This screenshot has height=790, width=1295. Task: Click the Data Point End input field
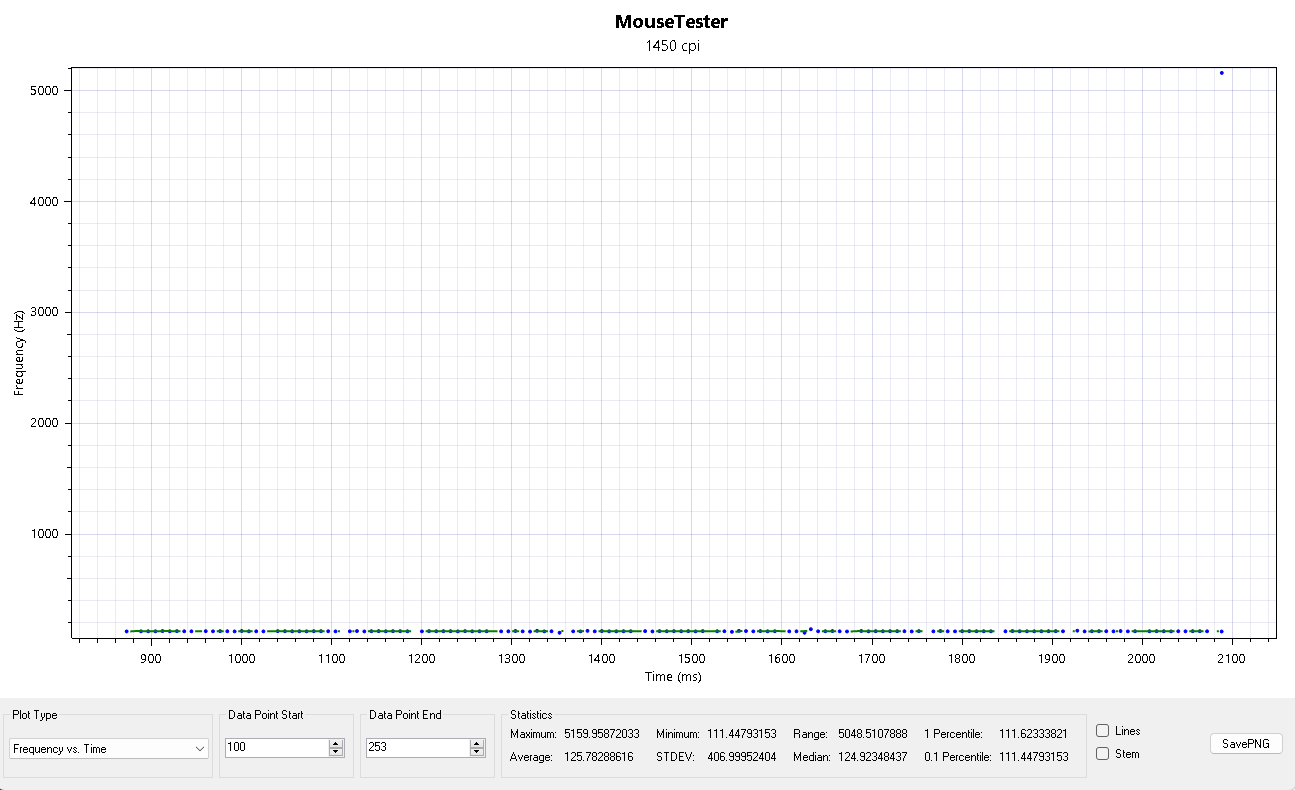[417, 748]
